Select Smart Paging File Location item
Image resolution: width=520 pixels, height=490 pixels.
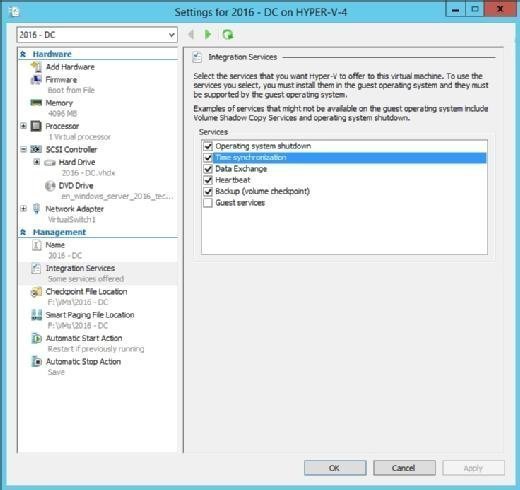pos(90,315)
